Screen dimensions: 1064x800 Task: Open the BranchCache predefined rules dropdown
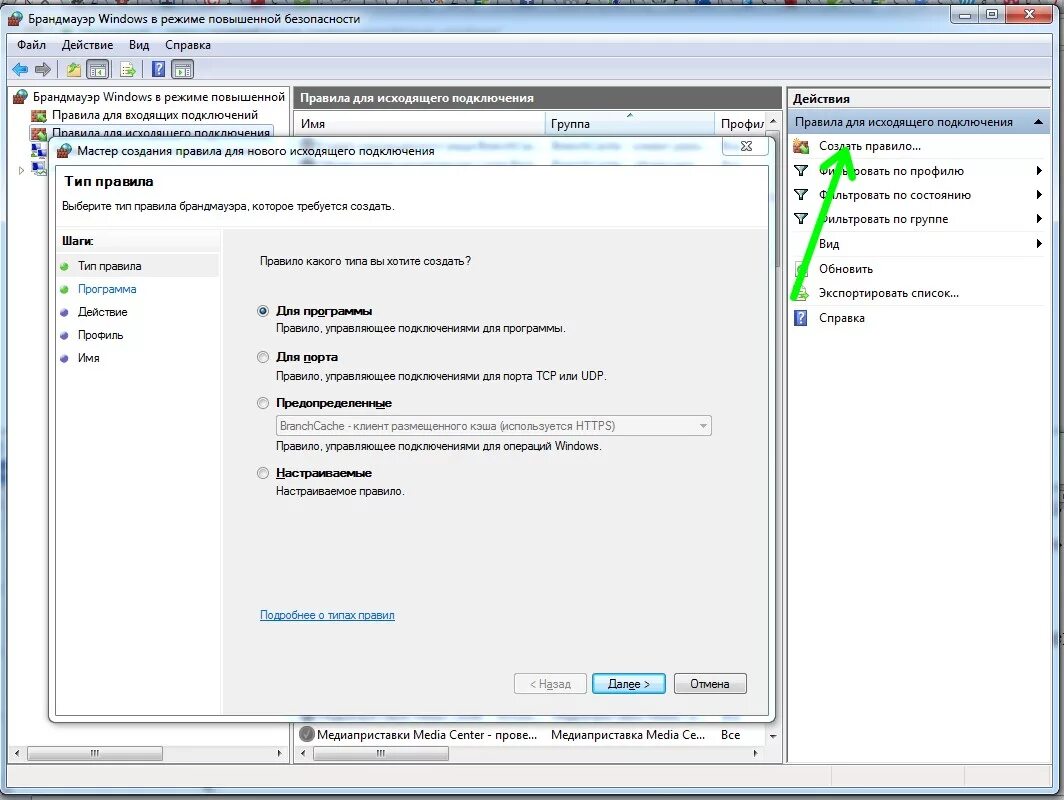tap(493, 425)
